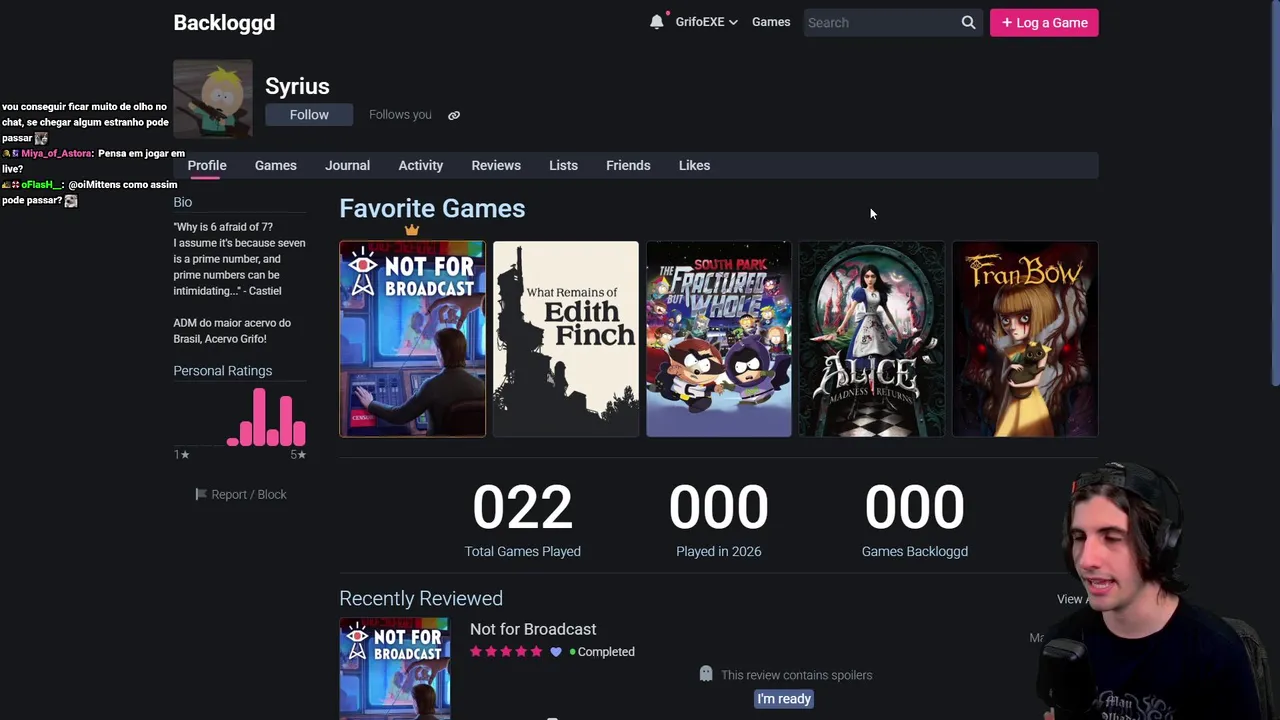Screen dimensions: 1280x720
Task: Open the Games link in top navigation
Action: 771,22
